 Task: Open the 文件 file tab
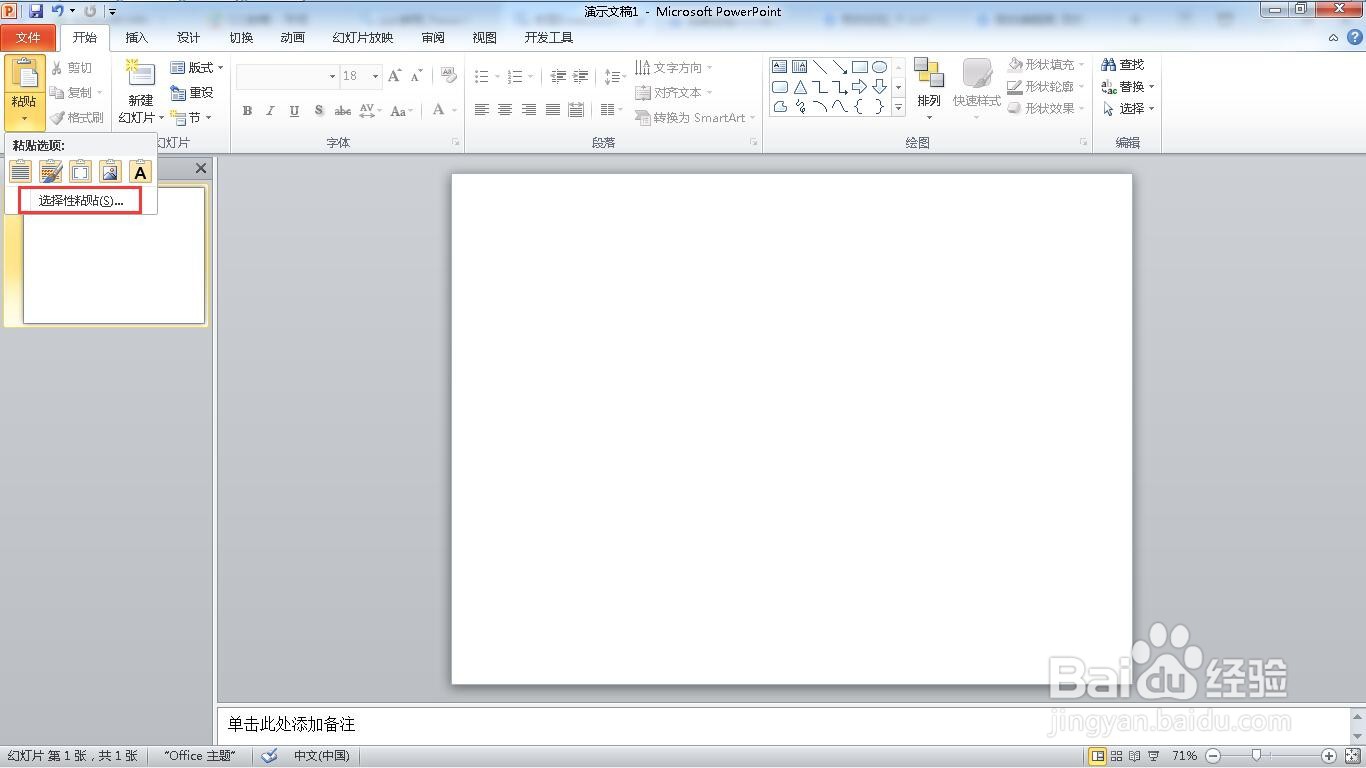pos(28,38)
